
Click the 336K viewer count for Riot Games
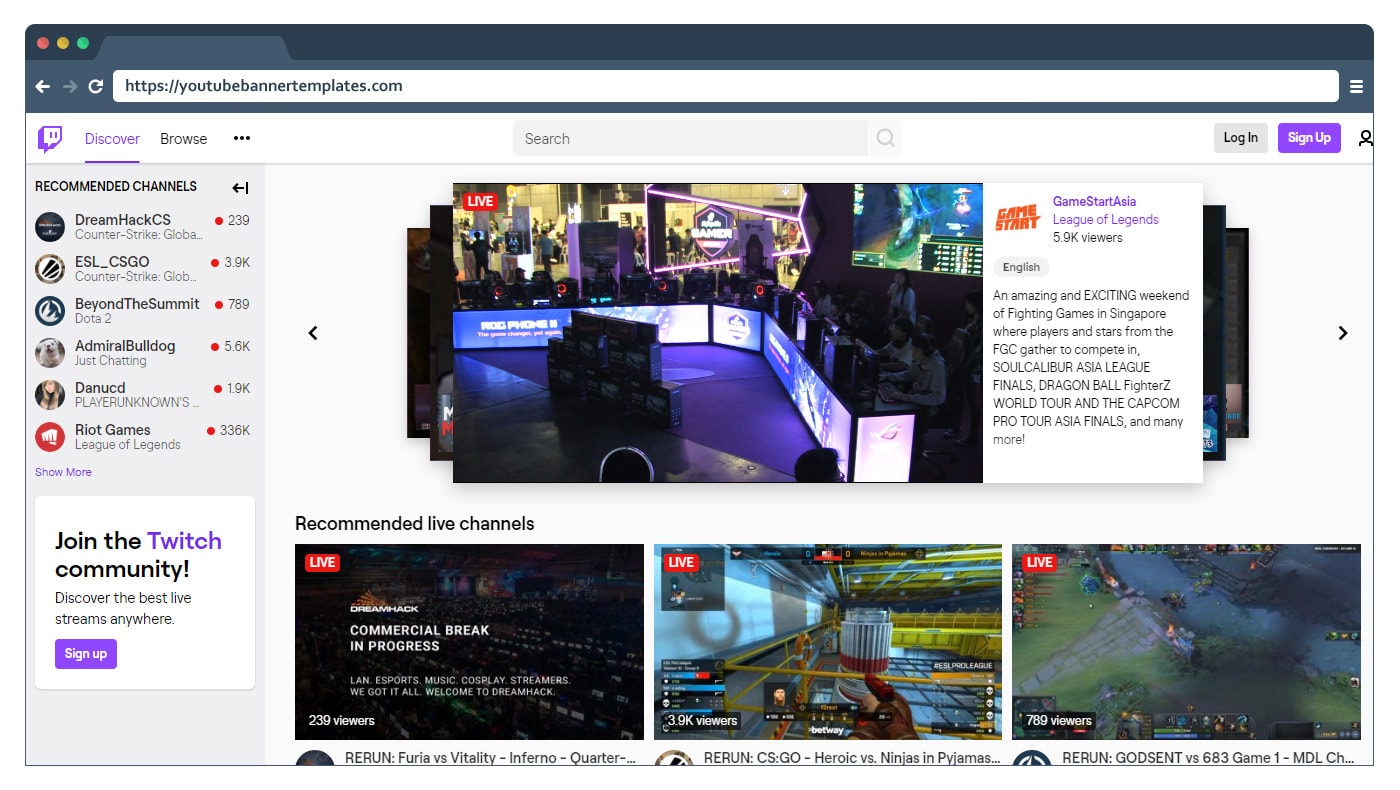pos(235,430)
